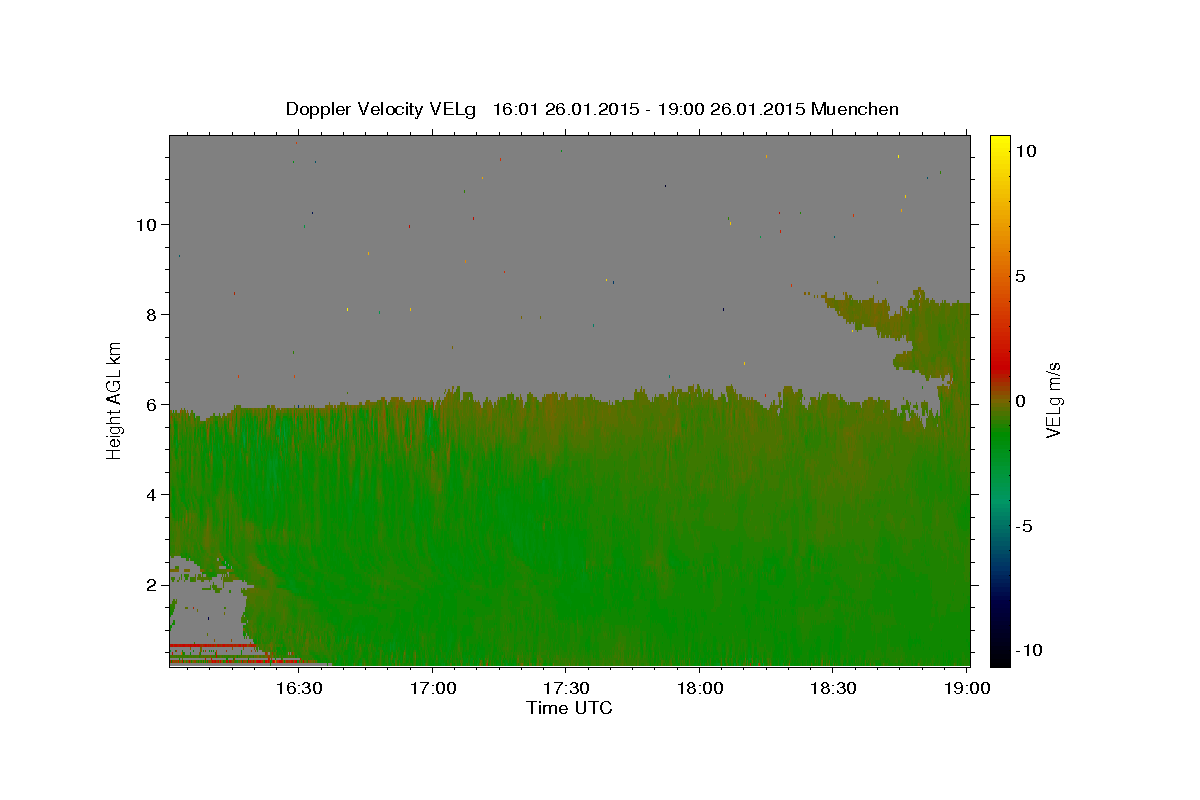
Task: Click the 'Muenchen' location in title
Action: [856, 109]
